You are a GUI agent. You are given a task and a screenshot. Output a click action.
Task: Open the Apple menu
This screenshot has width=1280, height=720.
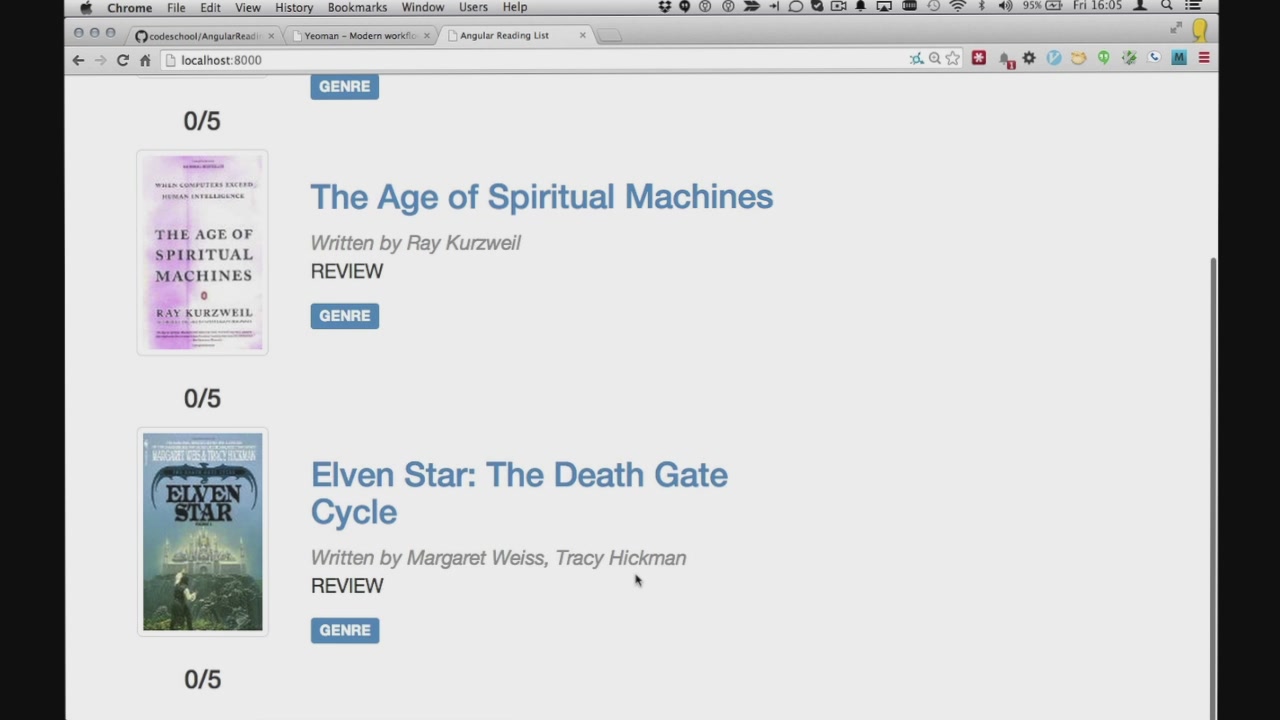[86, 7]
